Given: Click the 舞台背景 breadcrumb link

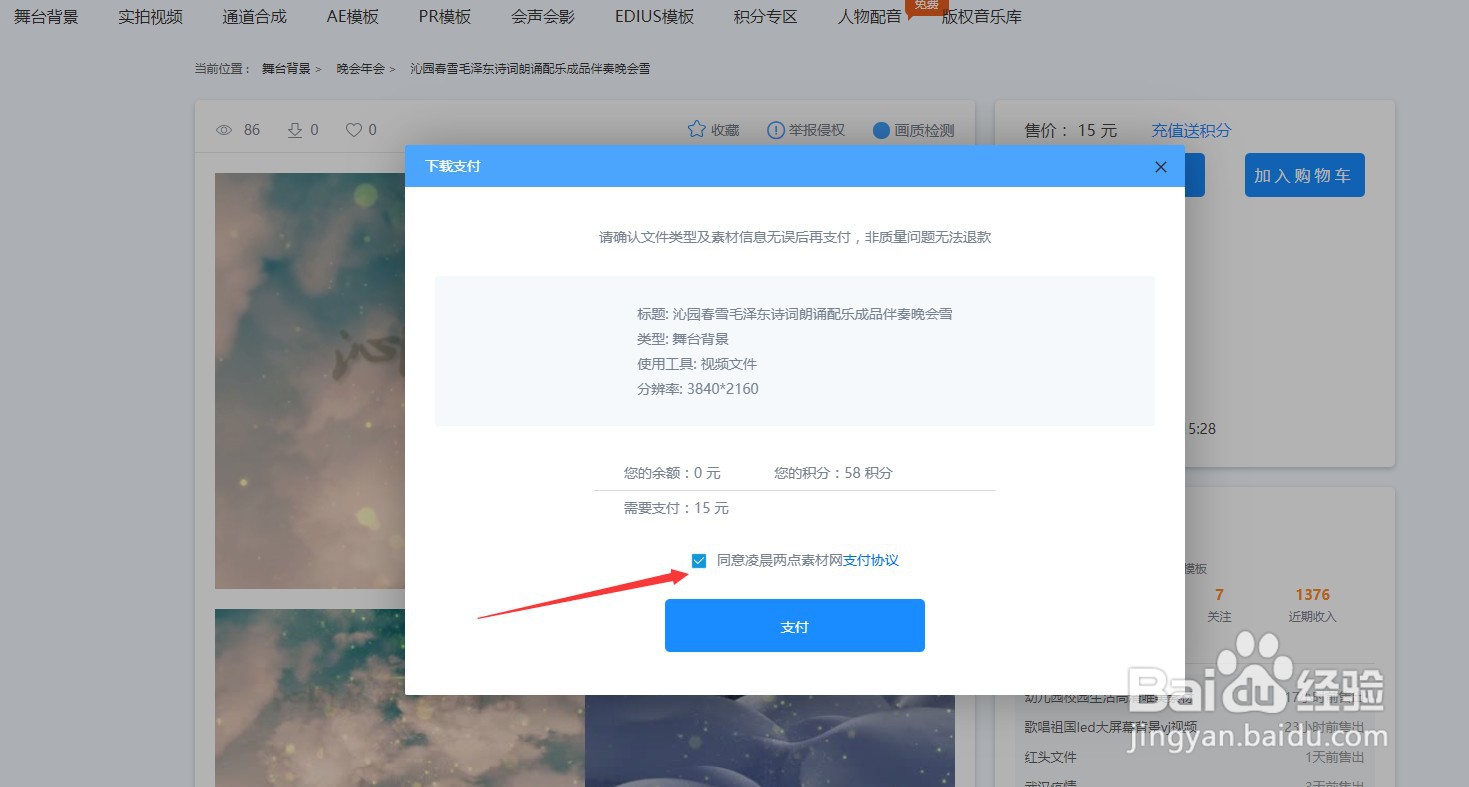Looking at the screenshot, I should 286,69.
